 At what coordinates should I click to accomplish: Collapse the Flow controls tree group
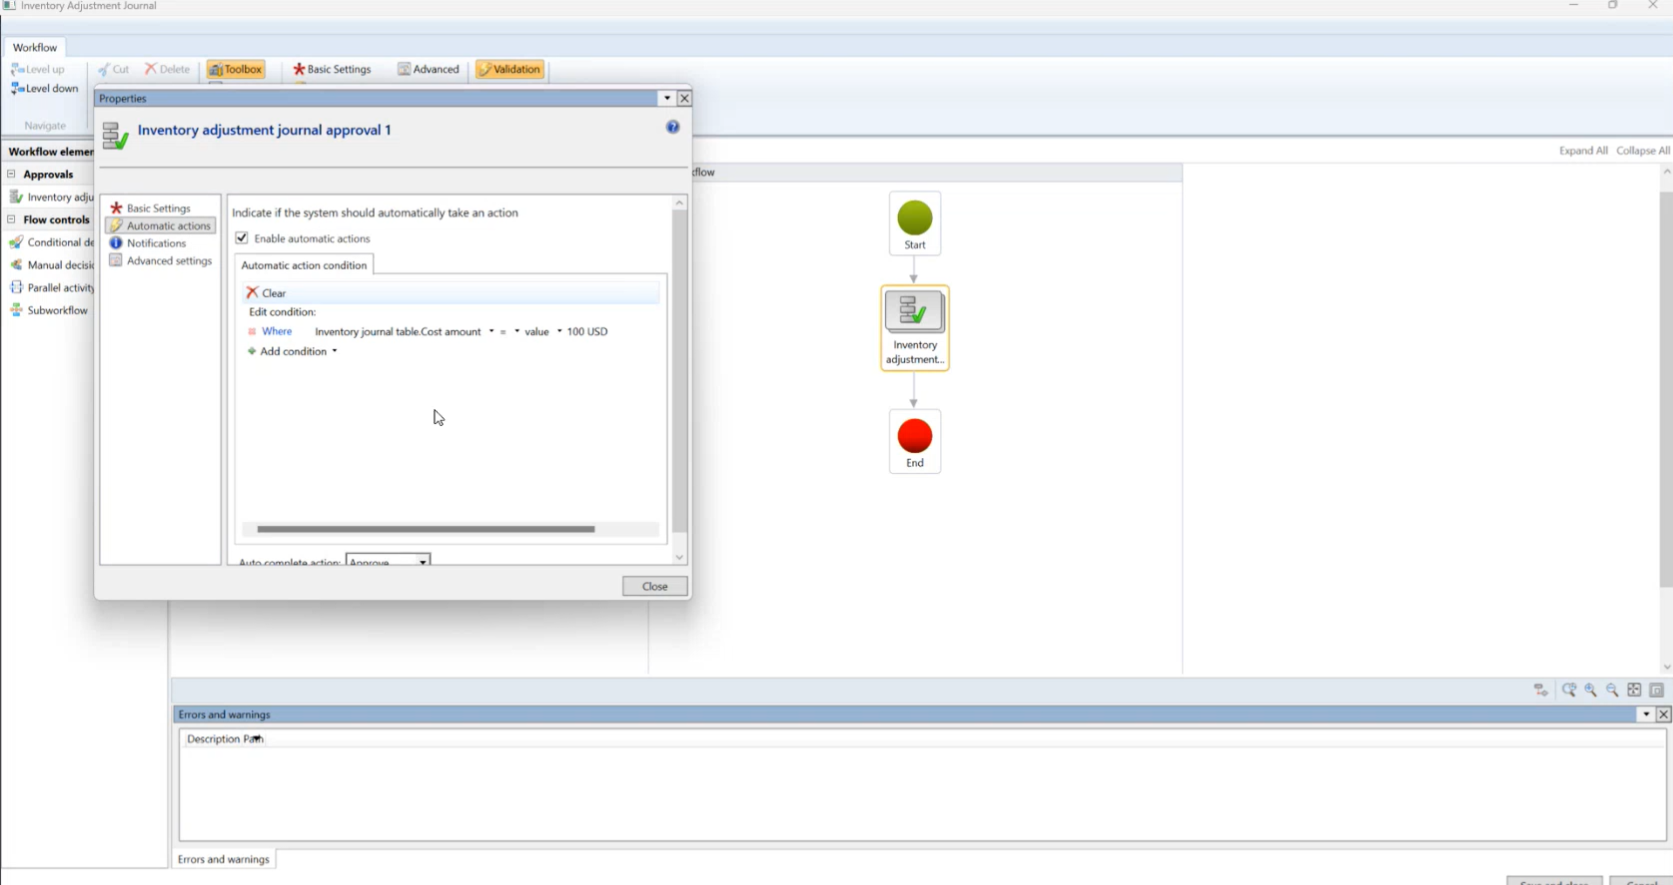point(12,219)
